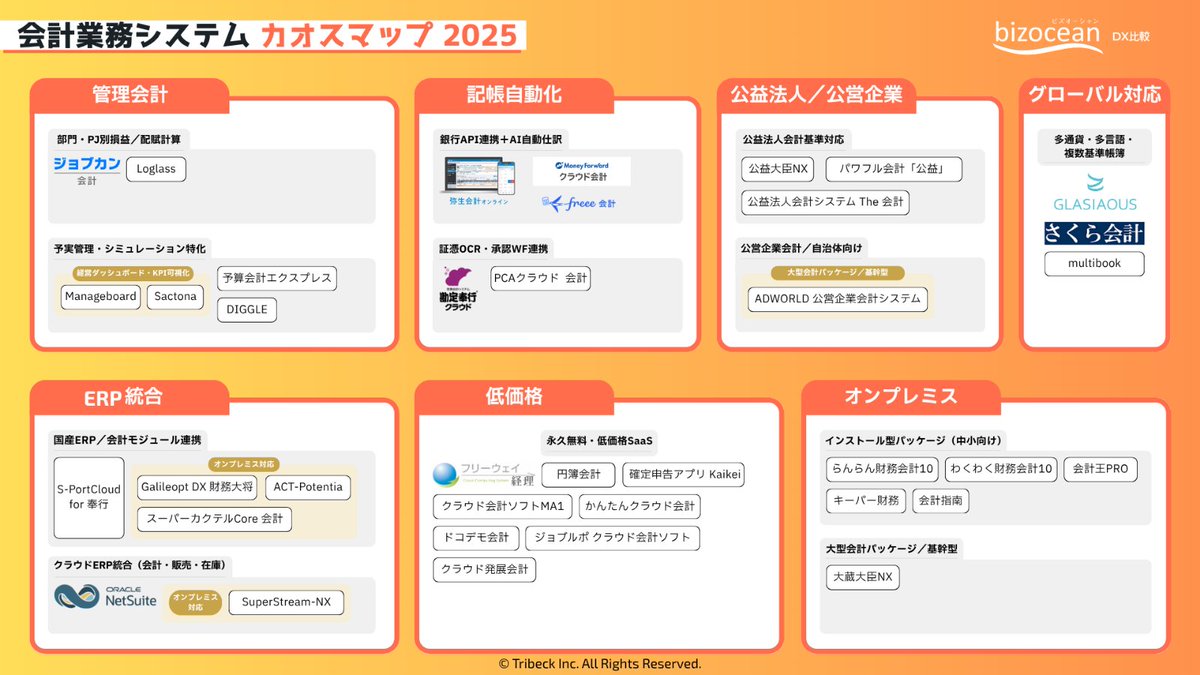This screenshot has height=675, width=1200.
Task: Open the オンプレミス category header
Action: (x=901, y=396)
